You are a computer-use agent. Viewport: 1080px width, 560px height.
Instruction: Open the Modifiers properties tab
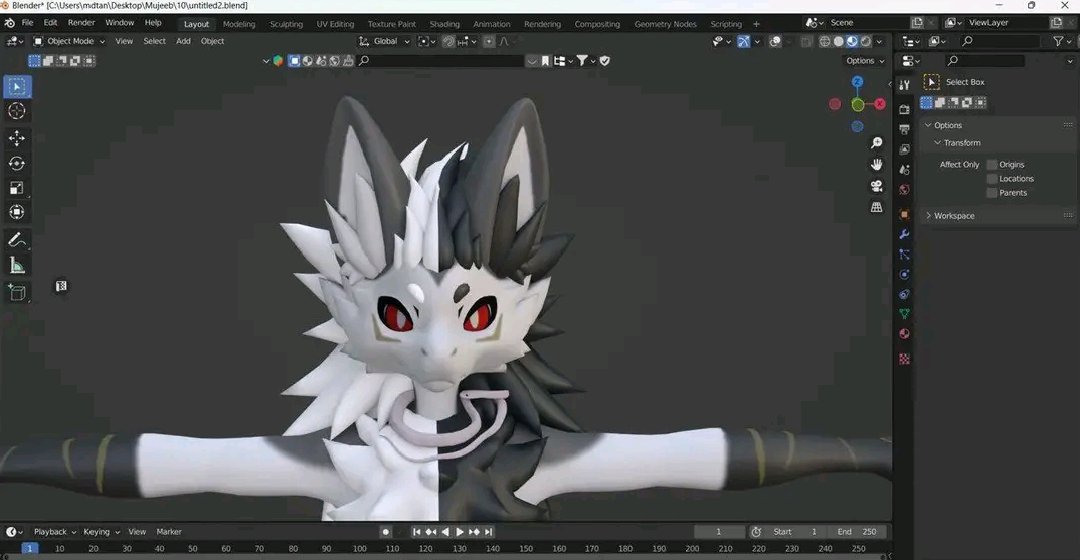[x=904, y=234]
